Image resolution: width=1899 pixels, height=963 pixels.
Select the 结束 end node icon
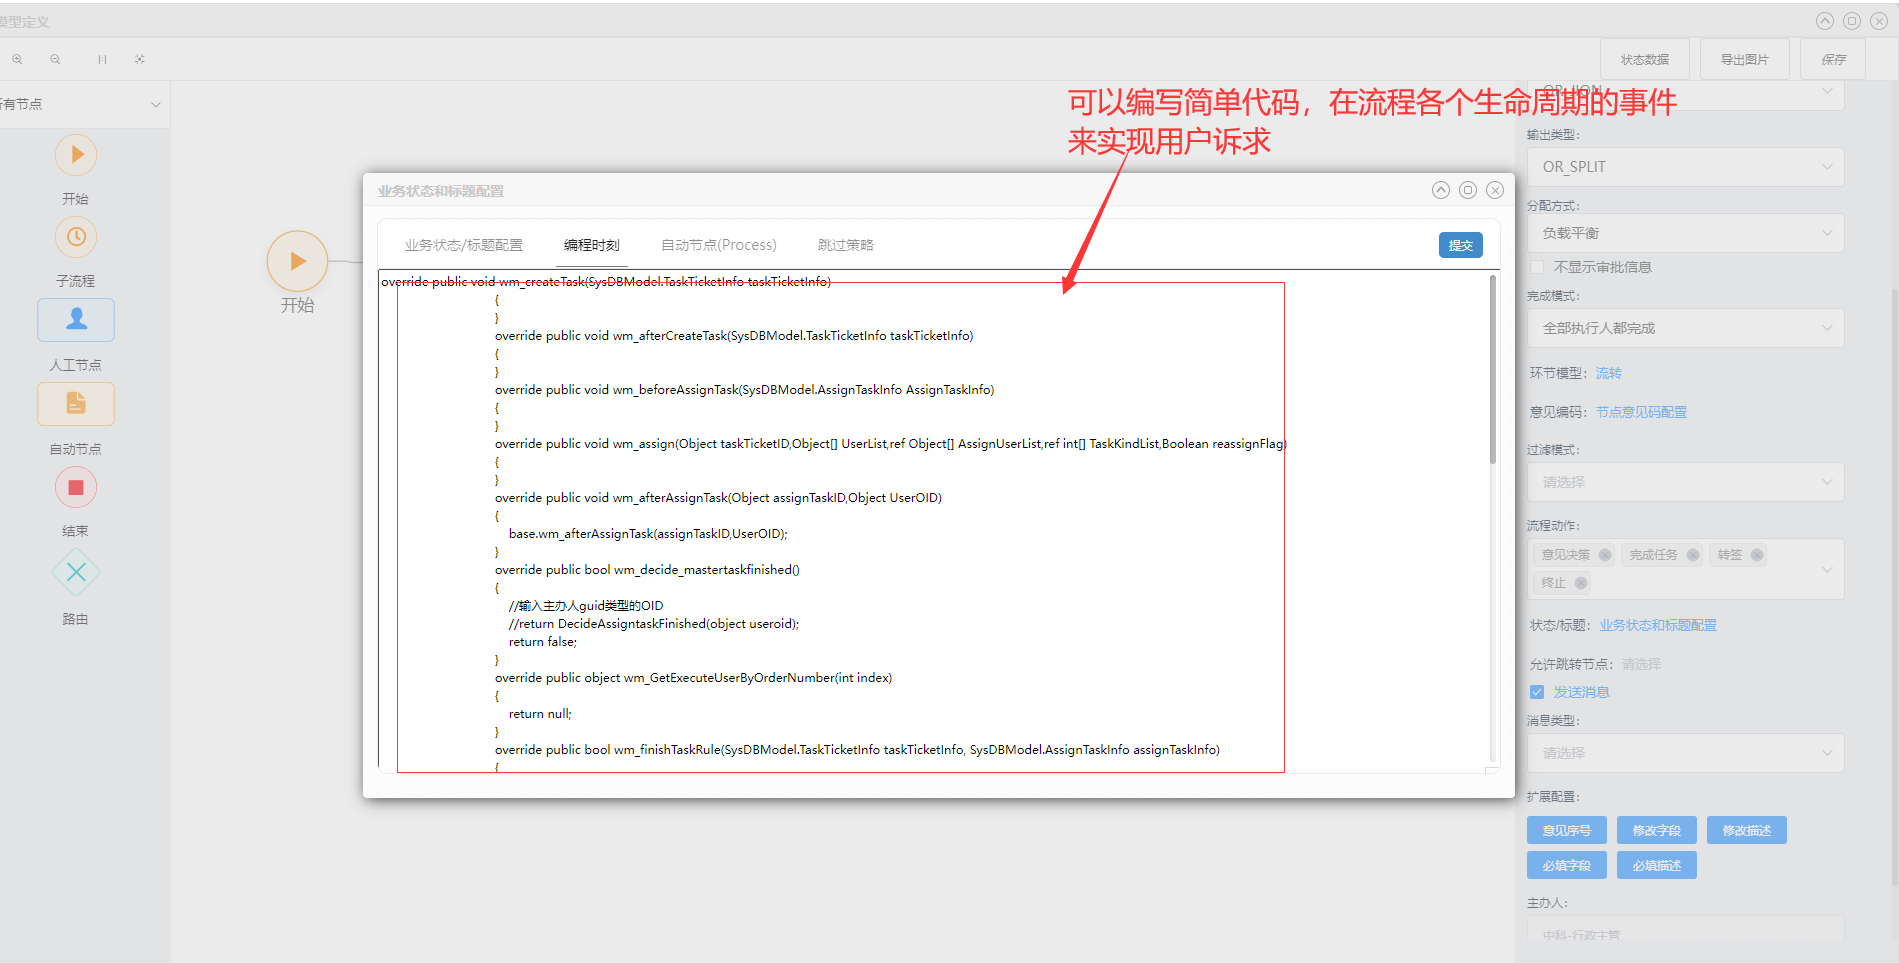pos(76,488)
